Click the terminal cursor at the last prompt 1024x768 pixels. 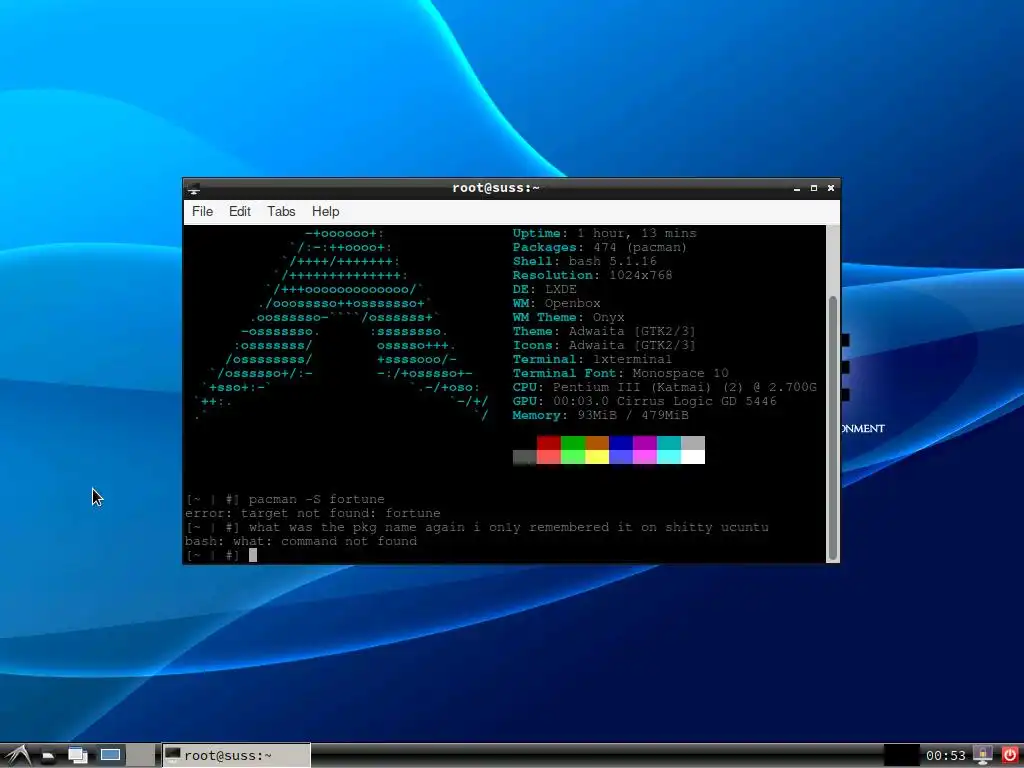tap(253, 555)
